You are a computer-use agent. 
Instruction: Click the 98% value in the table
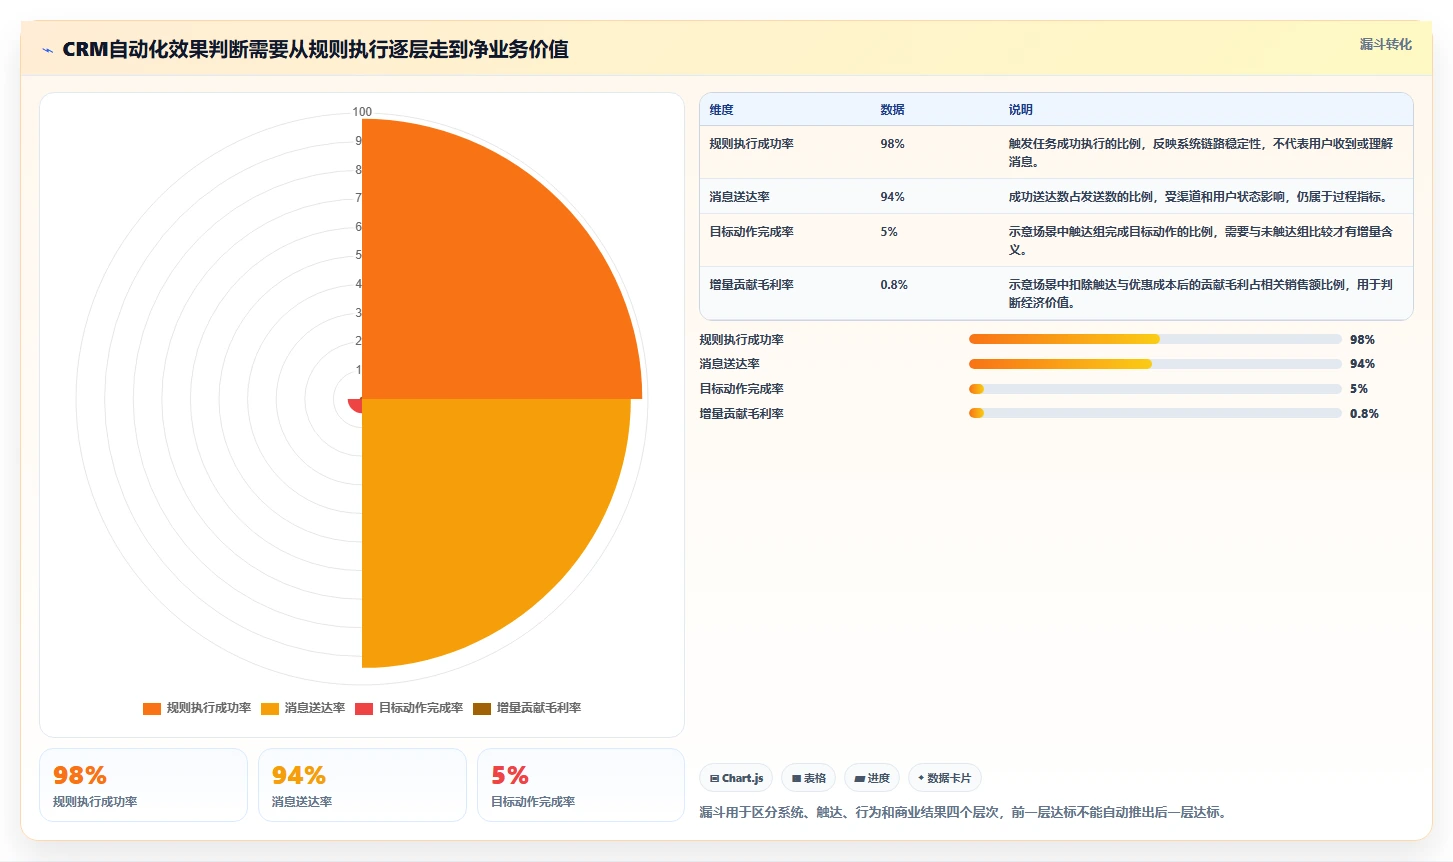coord(893,144)
